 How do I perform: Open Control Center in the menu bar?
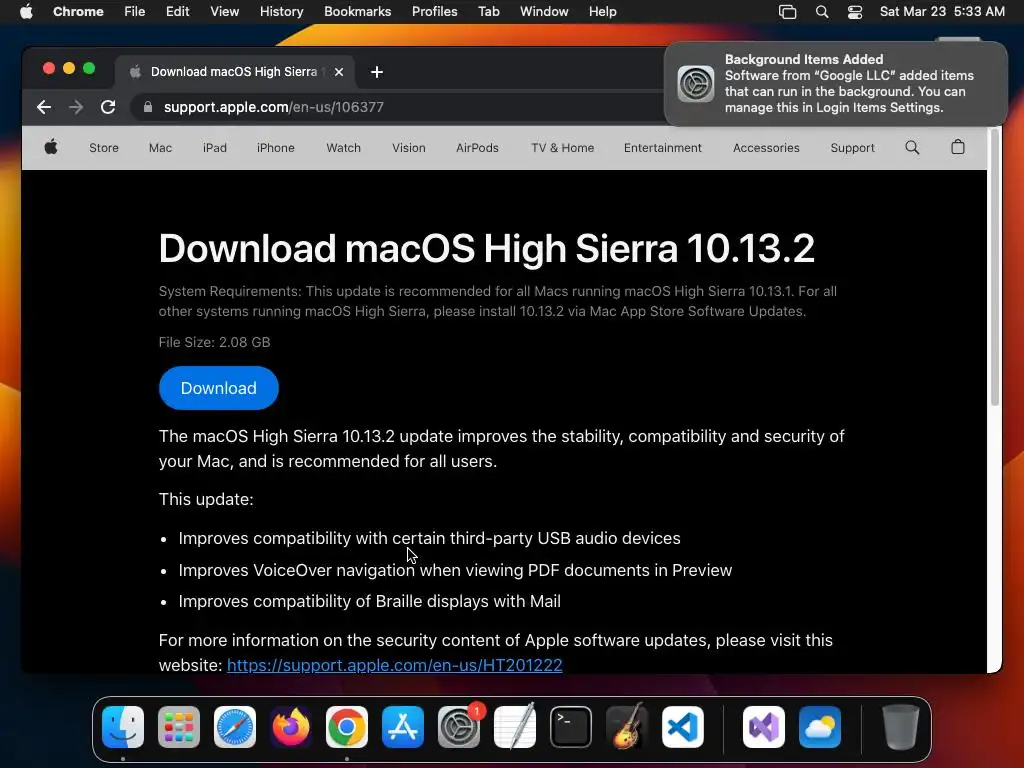coord(855,12)
